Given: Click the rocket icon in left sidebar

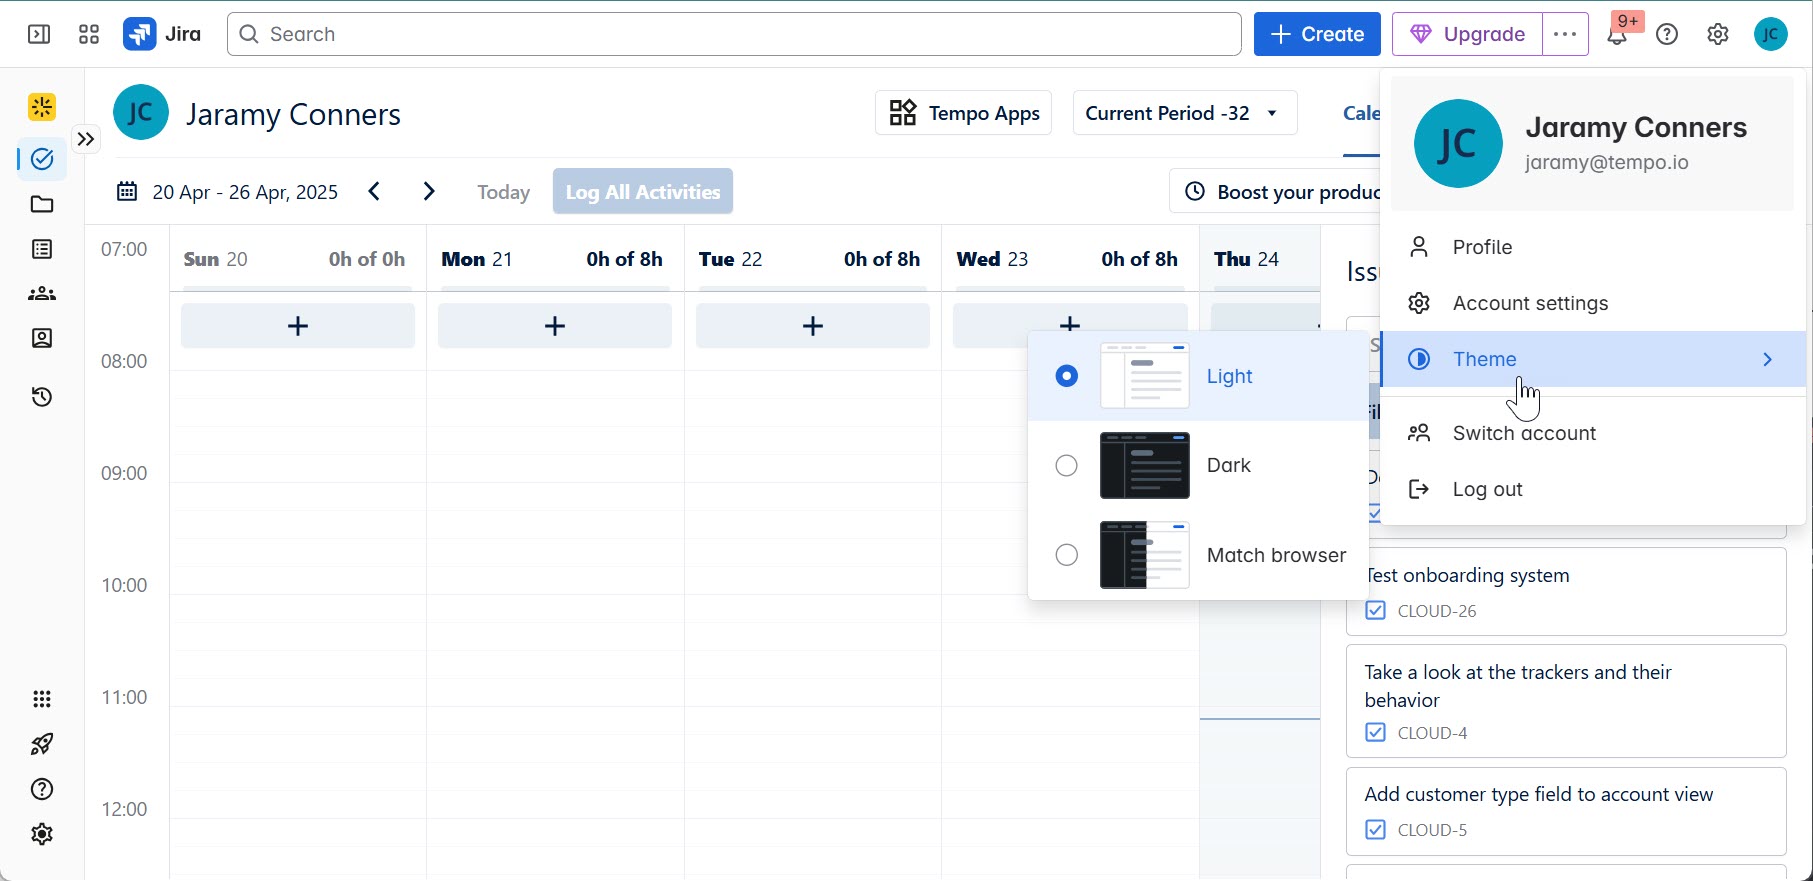Looking at the screenshot, I should 42,744.
